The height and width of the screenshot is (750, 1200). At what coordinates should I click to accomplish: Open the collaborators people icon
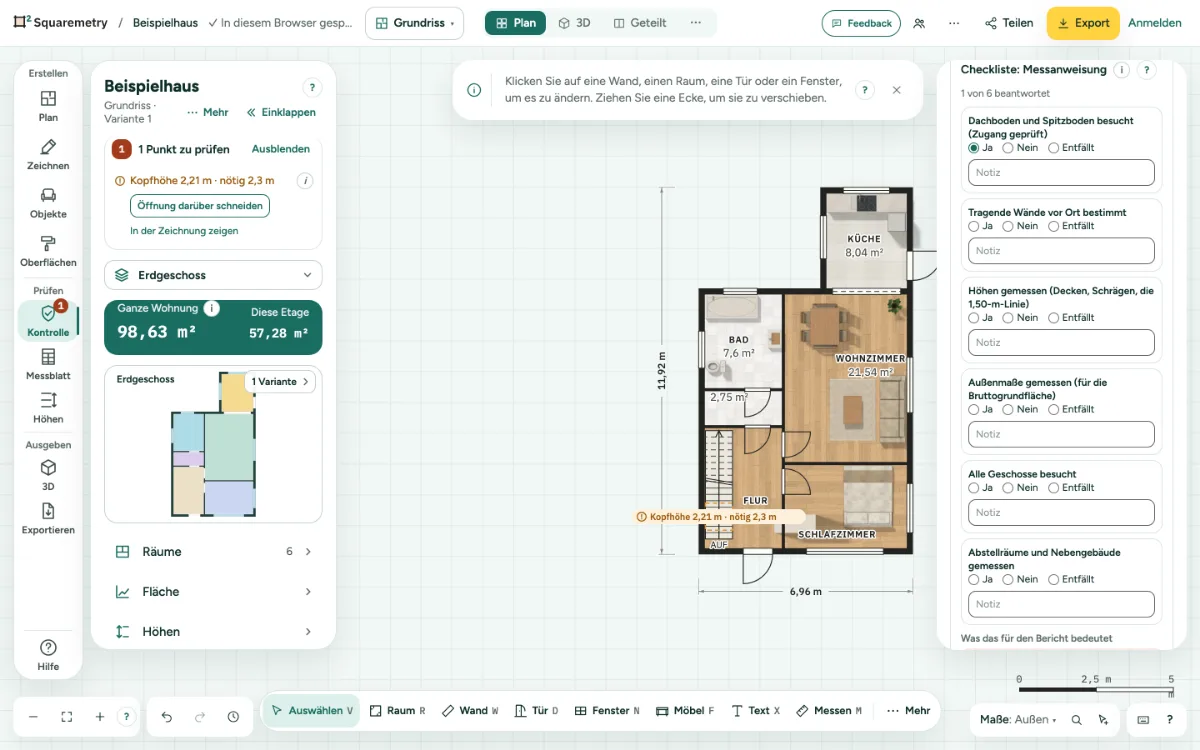click(919, 23)
